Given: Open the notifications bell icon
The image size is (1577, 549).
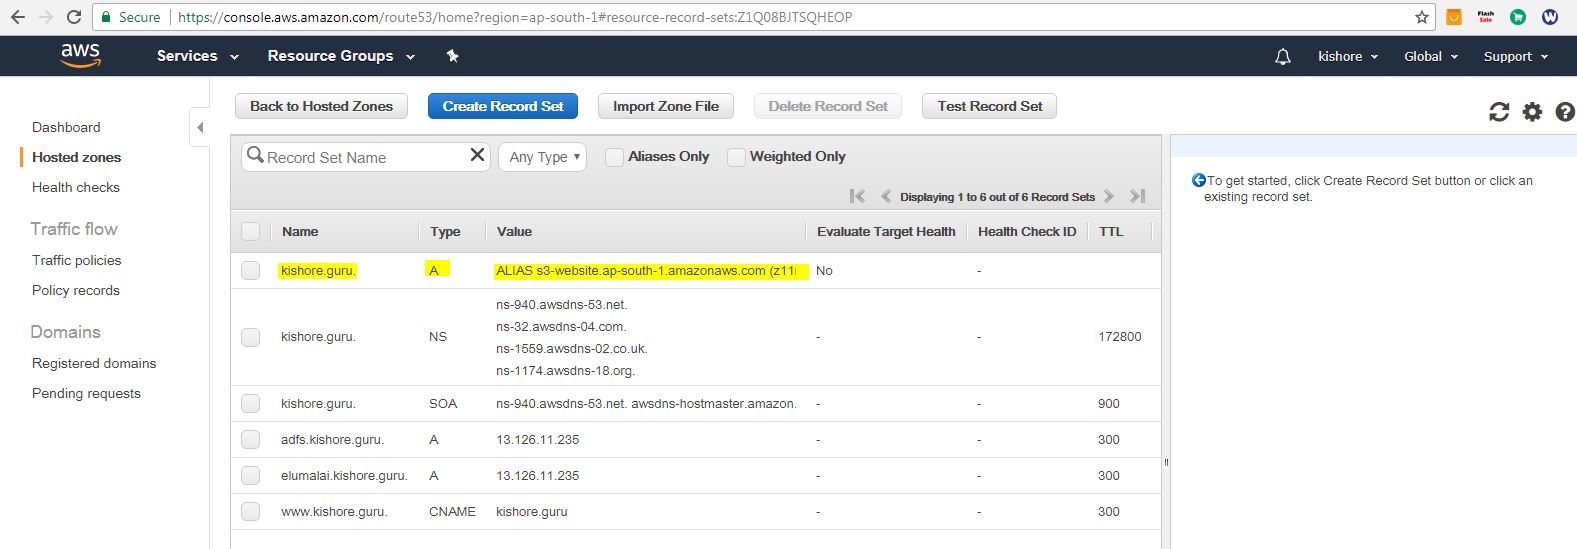Looking at the screenshot, I should tap(1283, 57).
